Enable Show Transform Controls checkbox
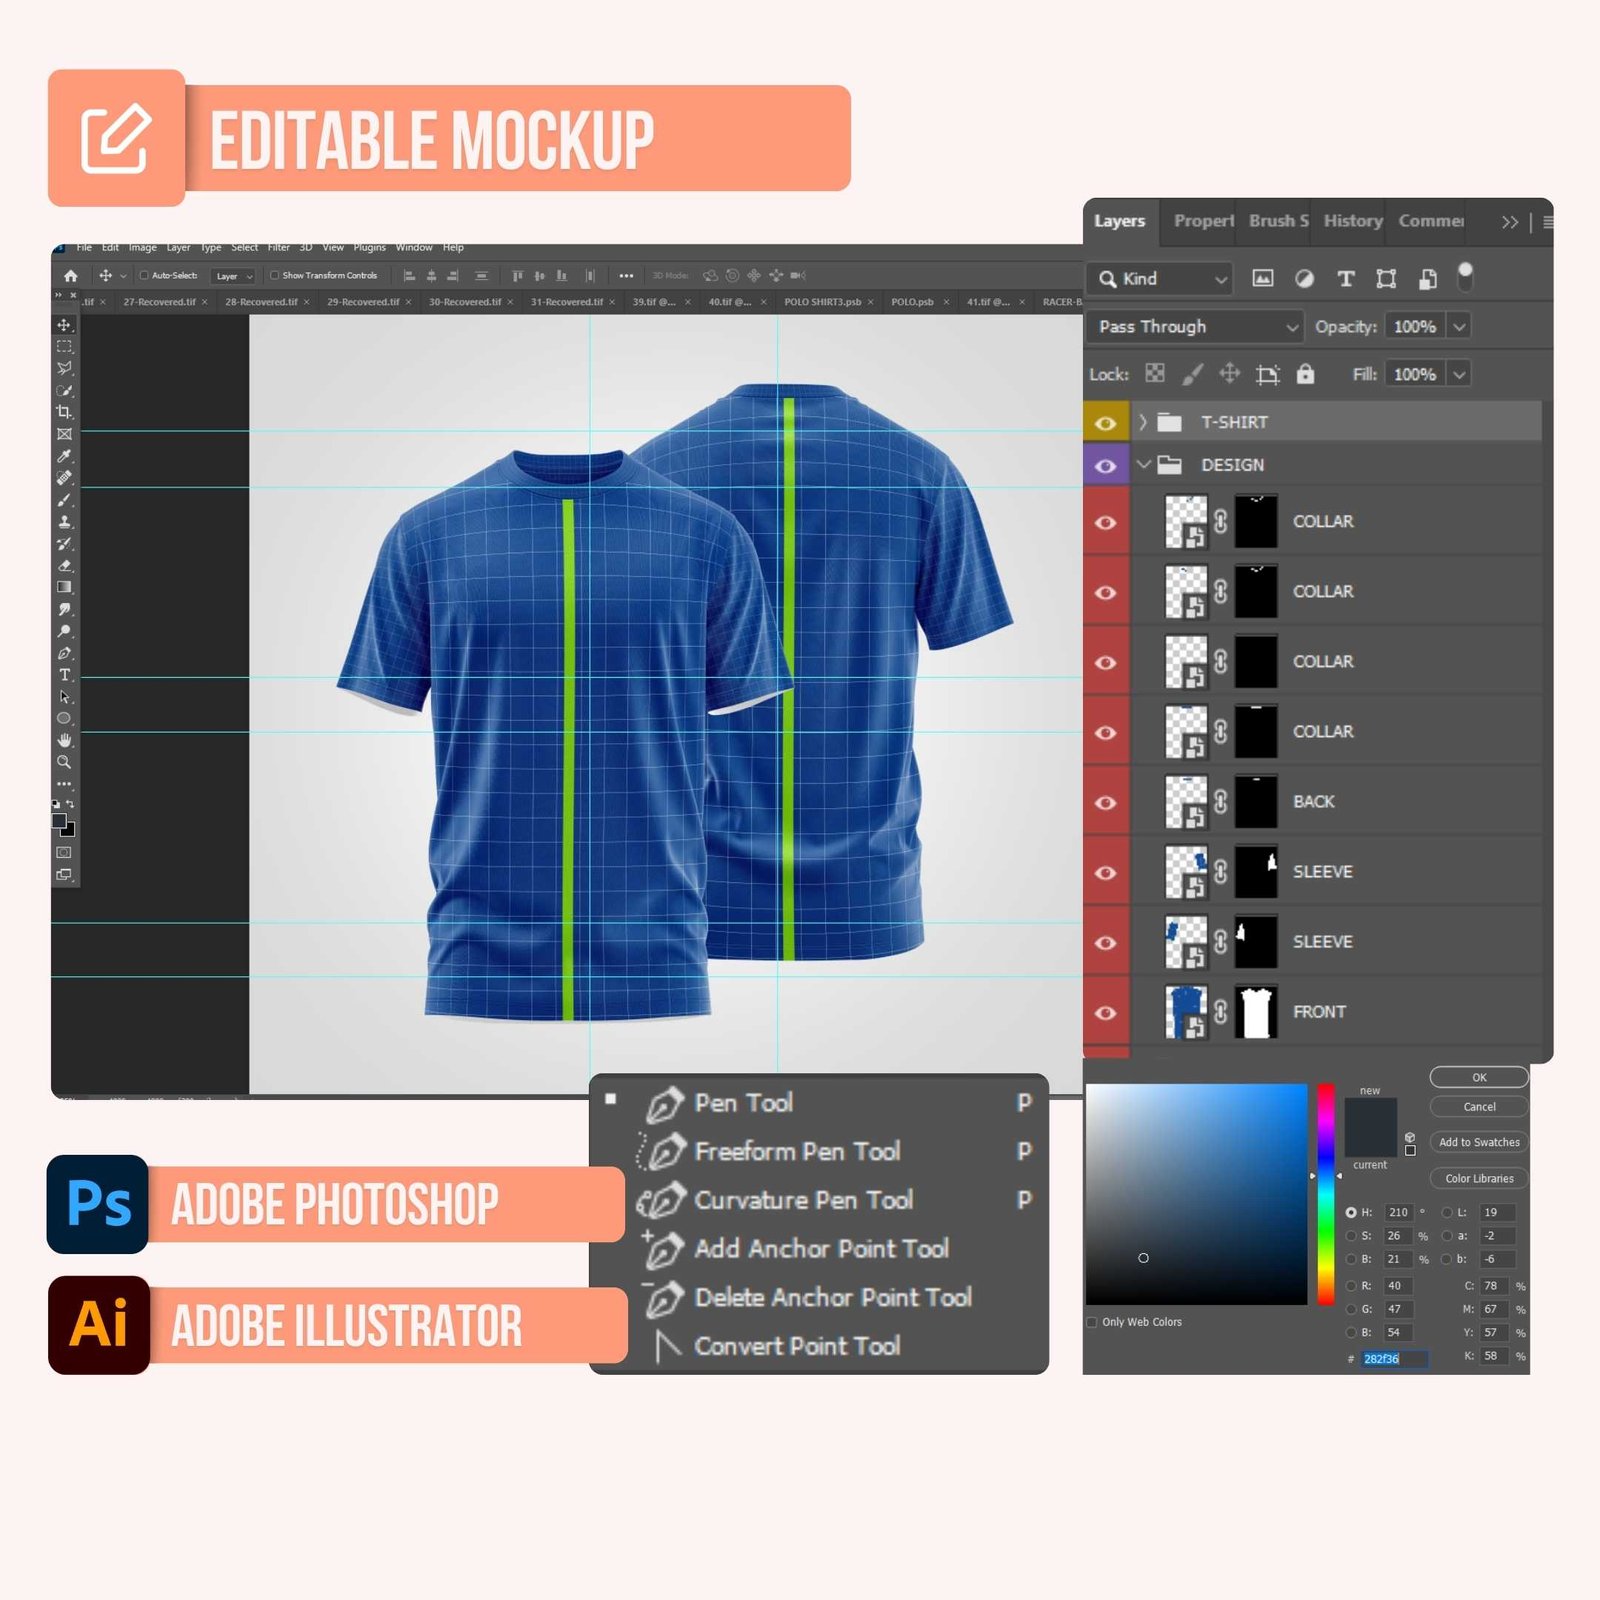 point(274,275)
